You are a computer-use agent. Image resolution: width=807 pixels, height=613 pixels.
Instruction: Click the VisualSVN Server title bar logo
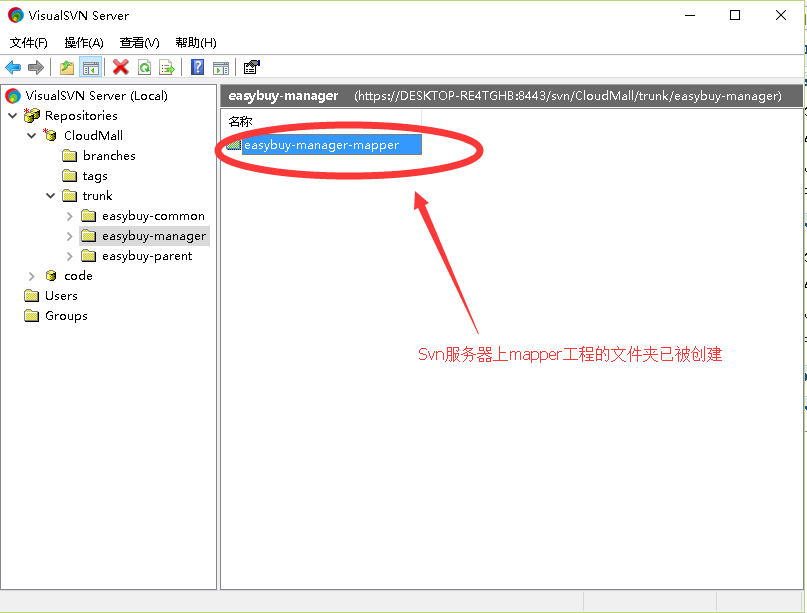(x=15, y=15)
